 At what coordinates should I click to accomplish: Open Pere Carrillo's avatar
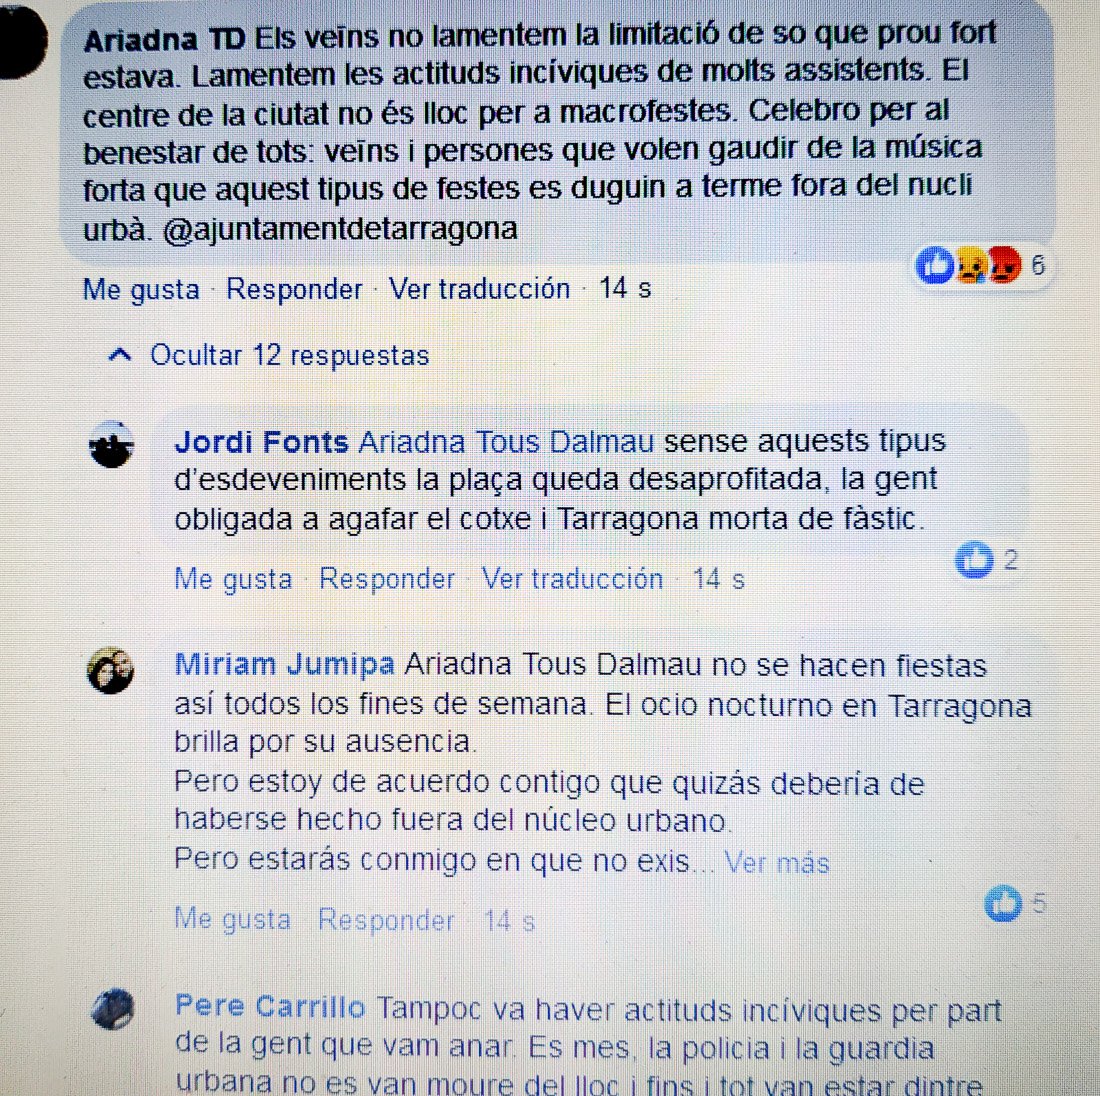click(x=112, y=1008)
